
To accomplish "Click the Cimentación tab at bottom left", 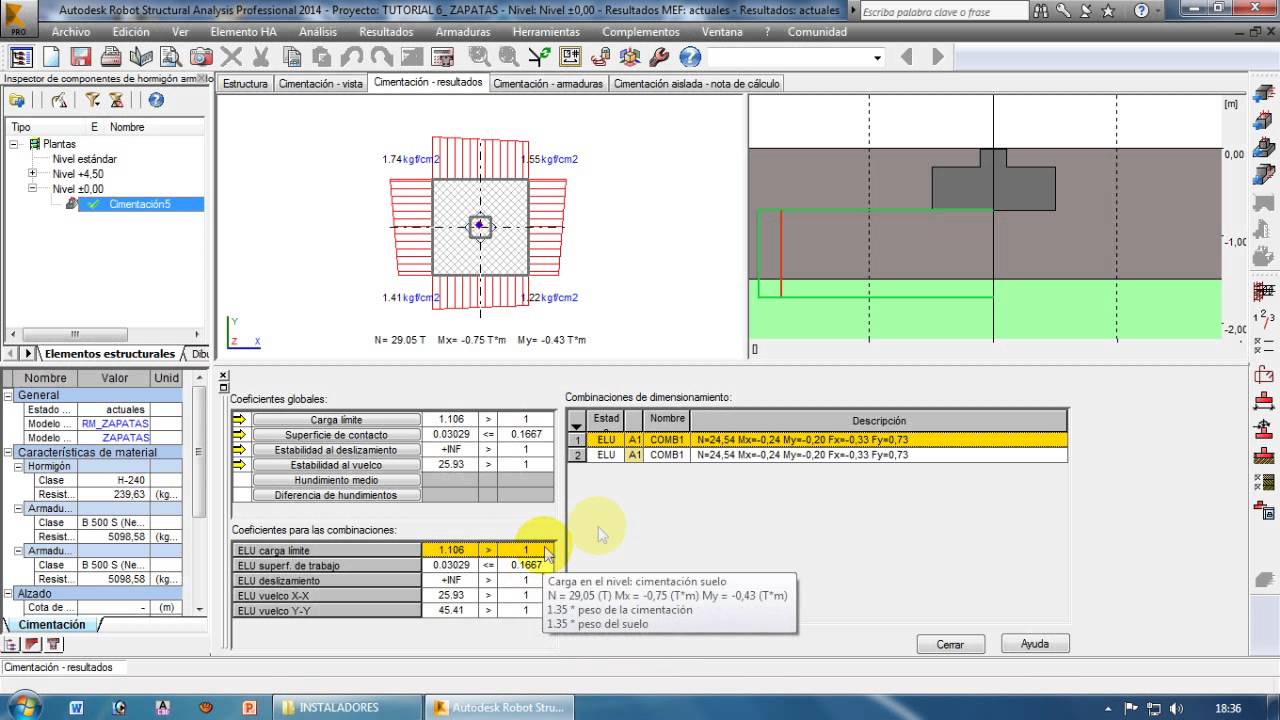I will [51, 625].
